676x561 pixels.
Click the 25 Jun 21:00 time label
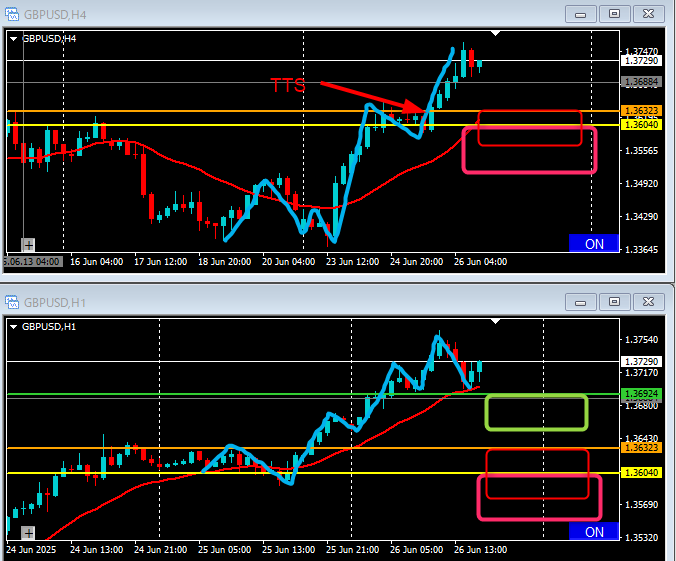[x=353, y=550]
